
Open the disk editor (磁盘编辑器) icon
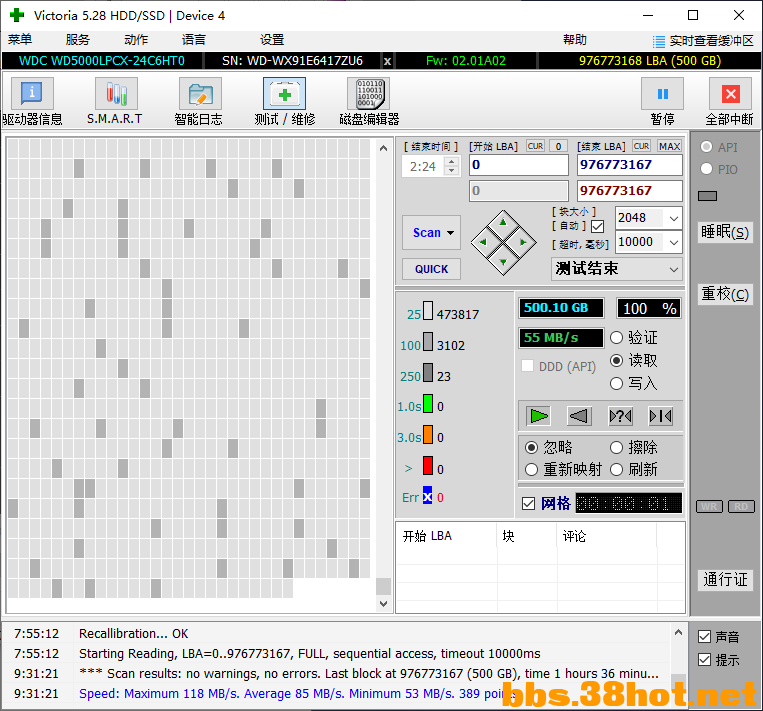coord(369,94)
